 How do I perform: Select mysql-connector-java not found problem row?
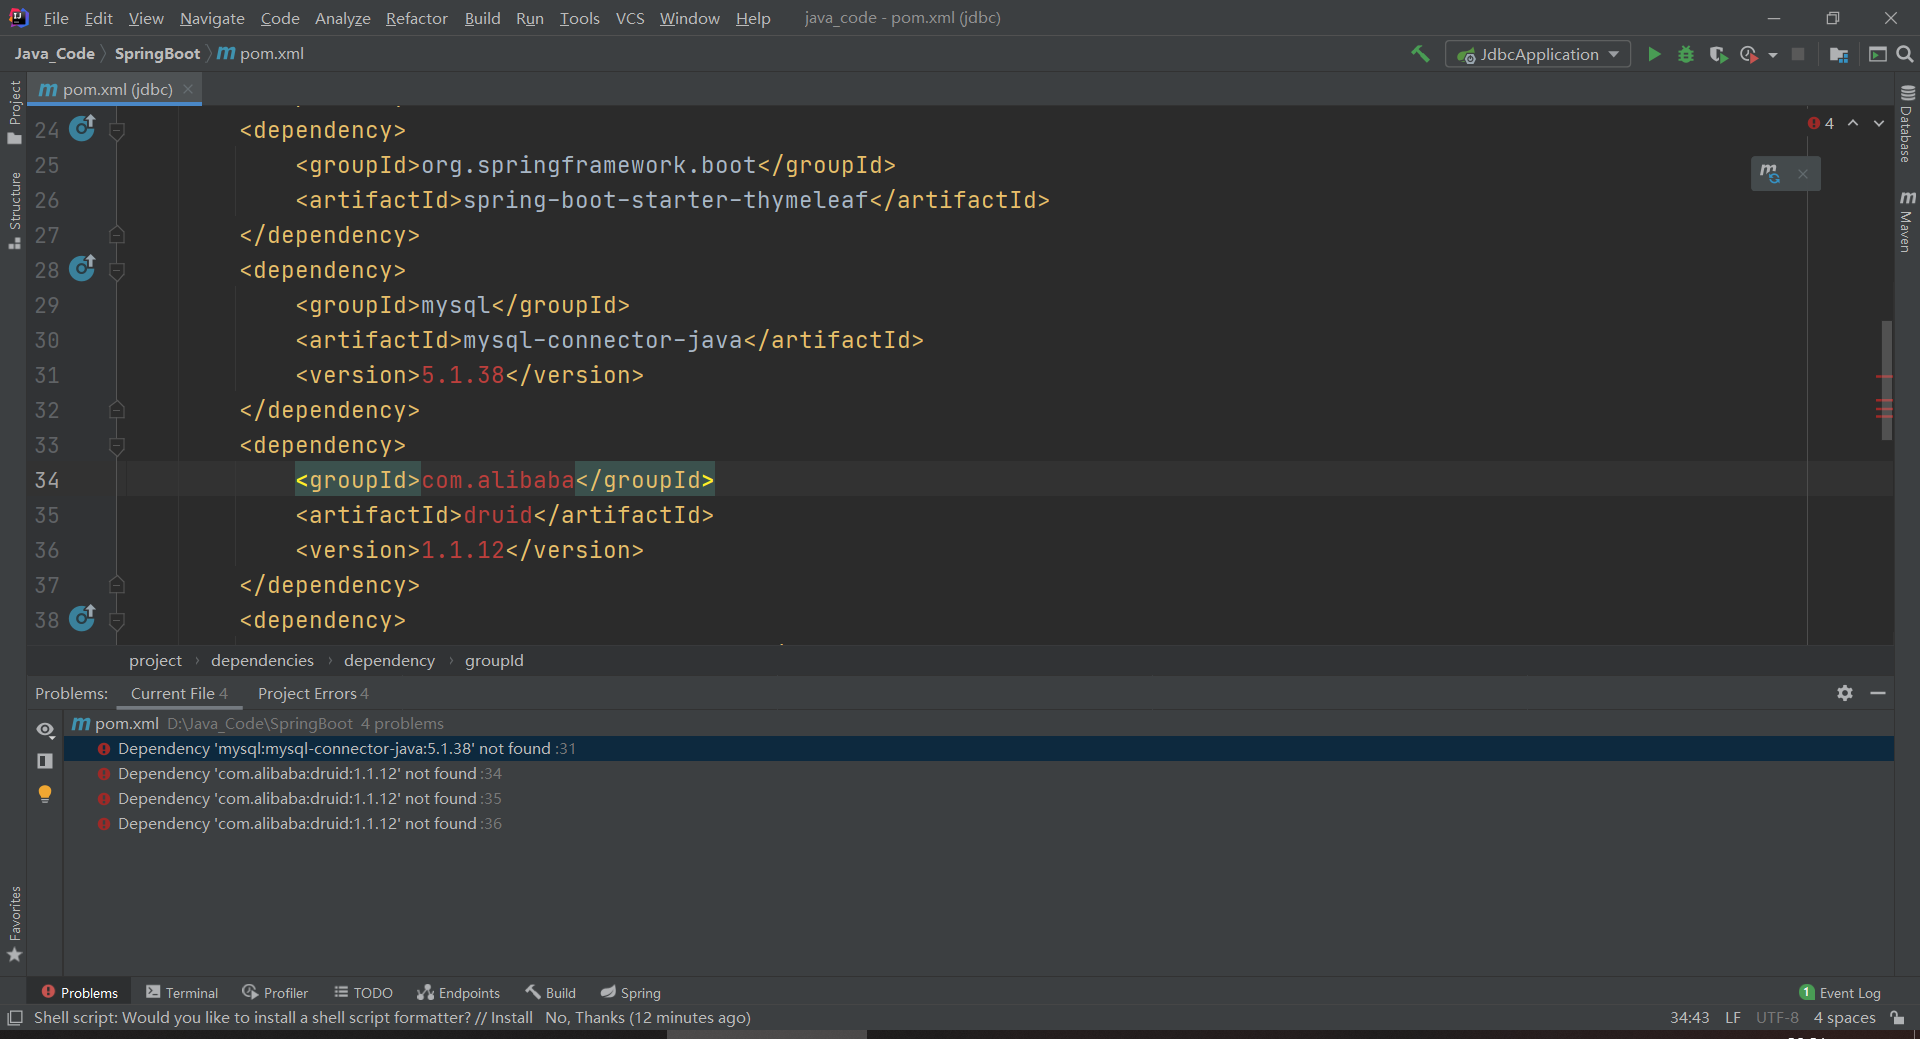coord(979,748)
